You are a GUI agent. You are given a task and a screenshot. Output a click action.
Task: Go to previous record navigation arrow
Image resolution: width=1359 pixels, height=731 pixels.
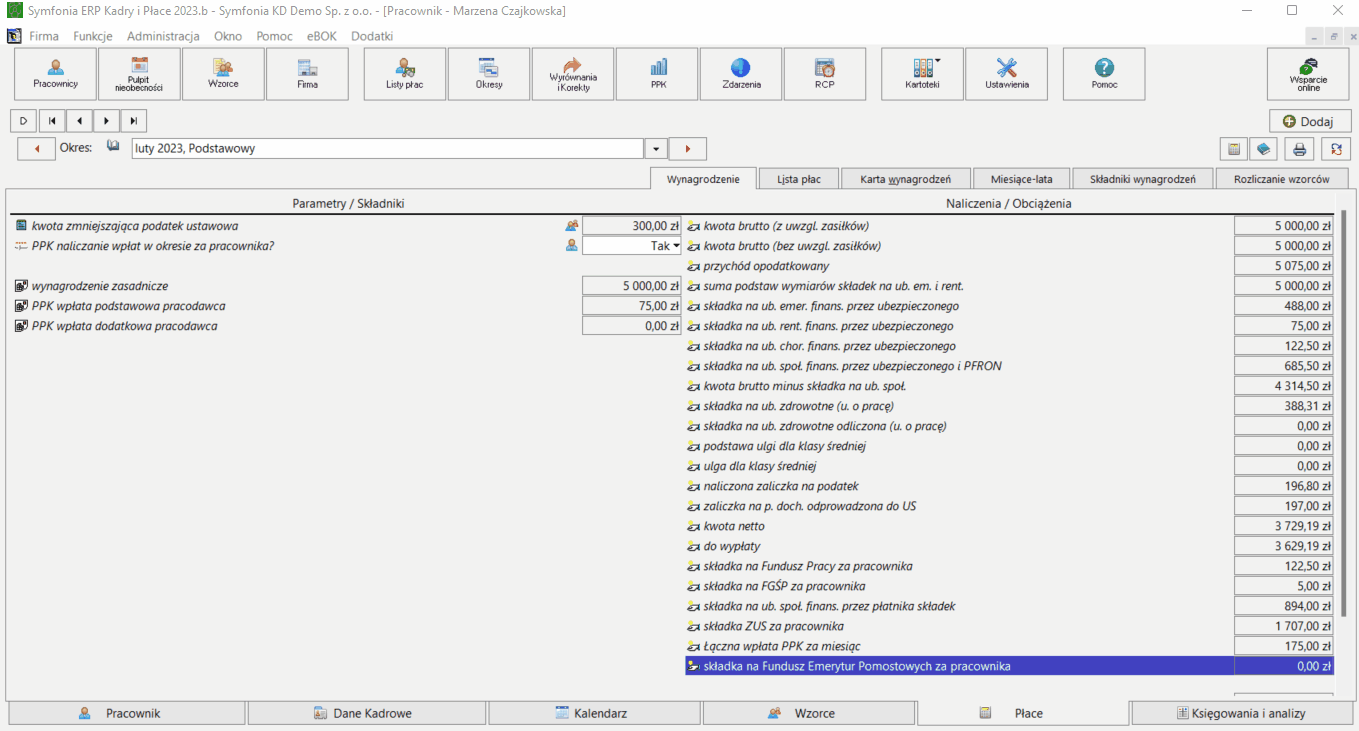point(79,121)
